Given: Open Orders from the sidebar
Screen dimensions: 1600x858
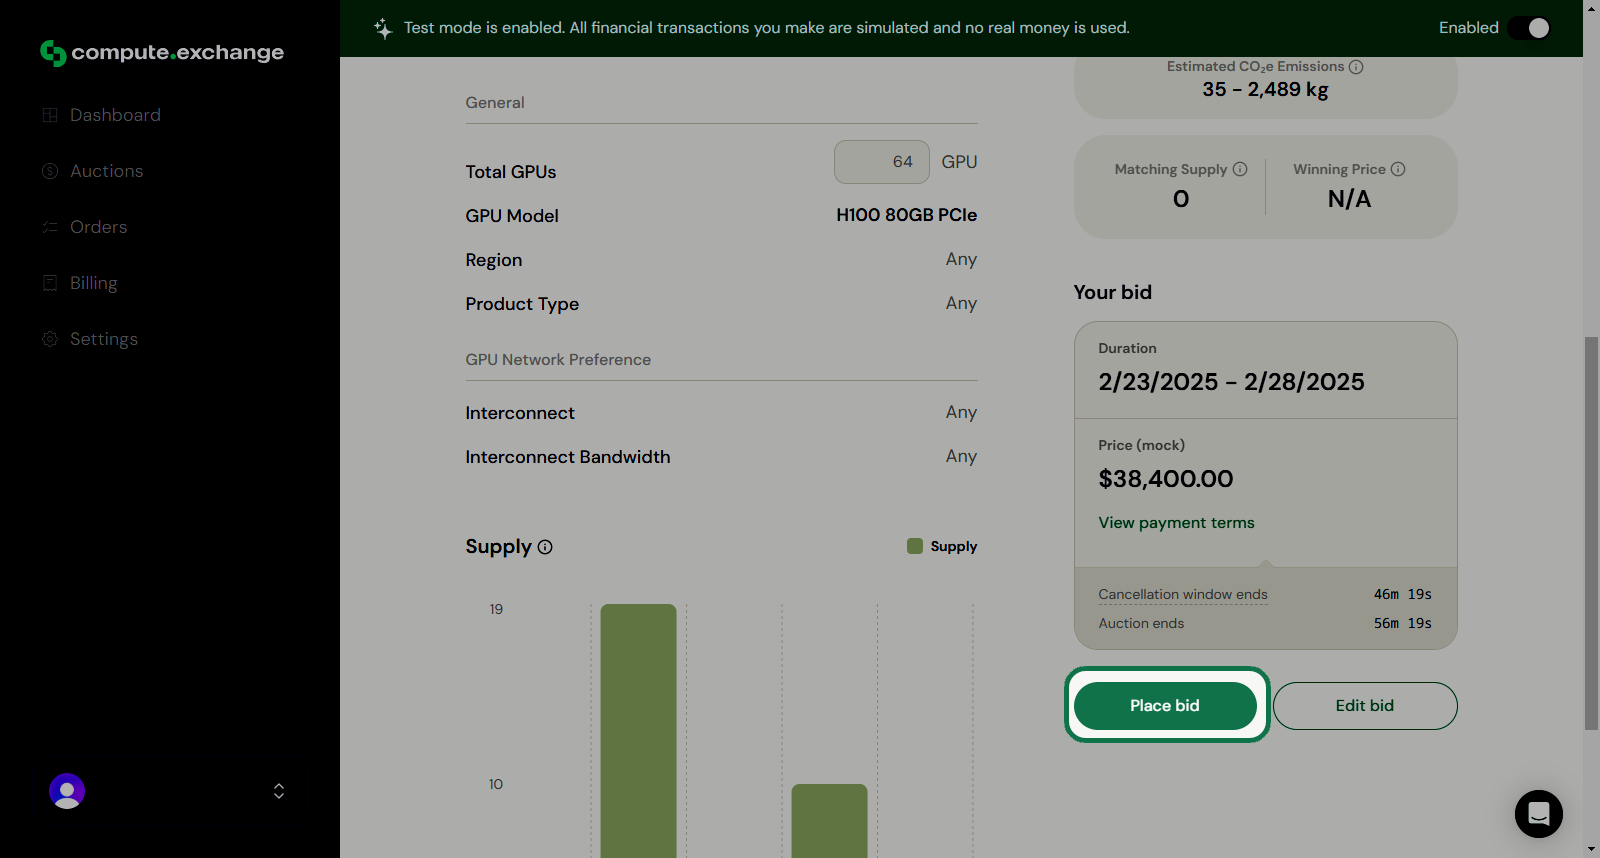Looking at the screenshot, I should click(98, 227).
